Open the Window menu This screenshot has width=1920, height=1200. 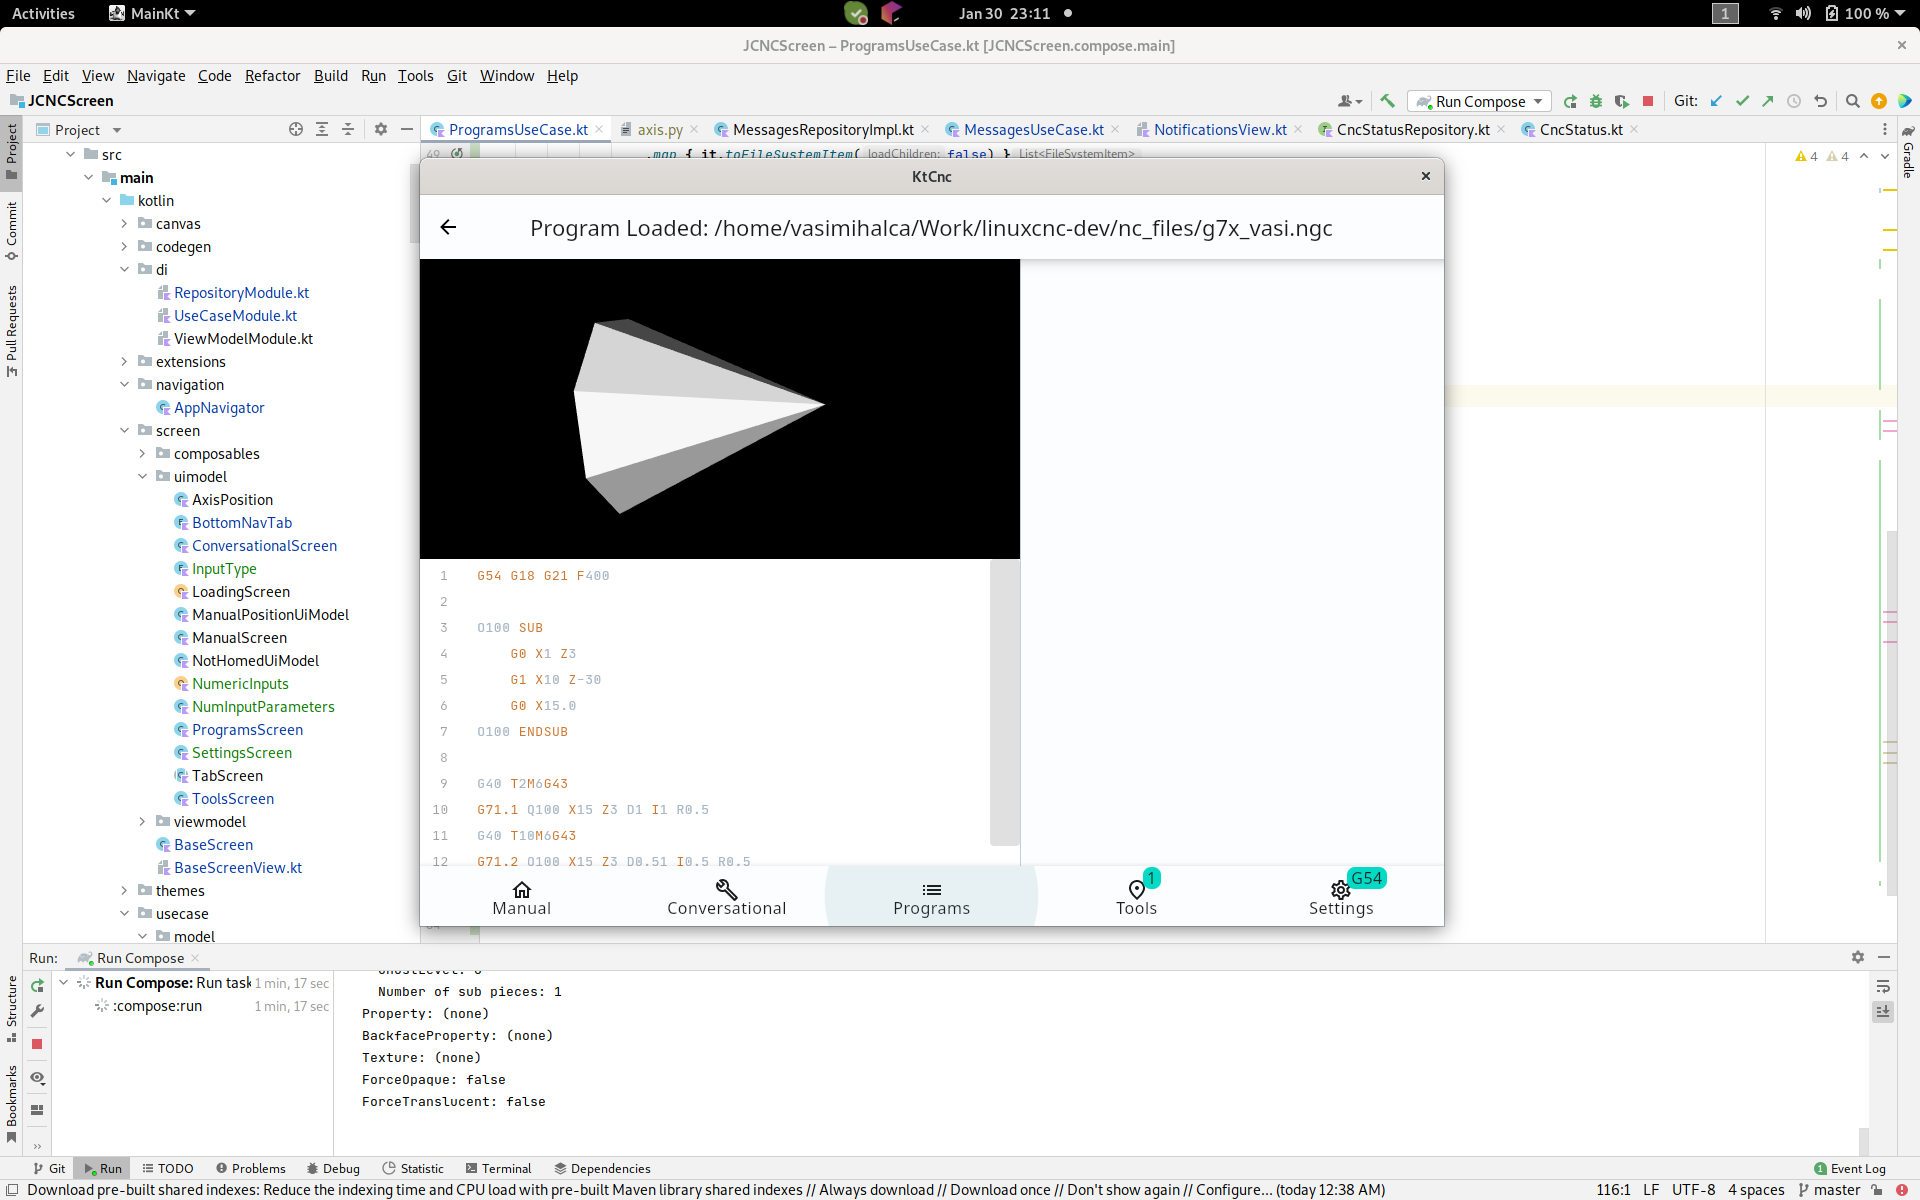pyautogui.click(x=507, y=75)
